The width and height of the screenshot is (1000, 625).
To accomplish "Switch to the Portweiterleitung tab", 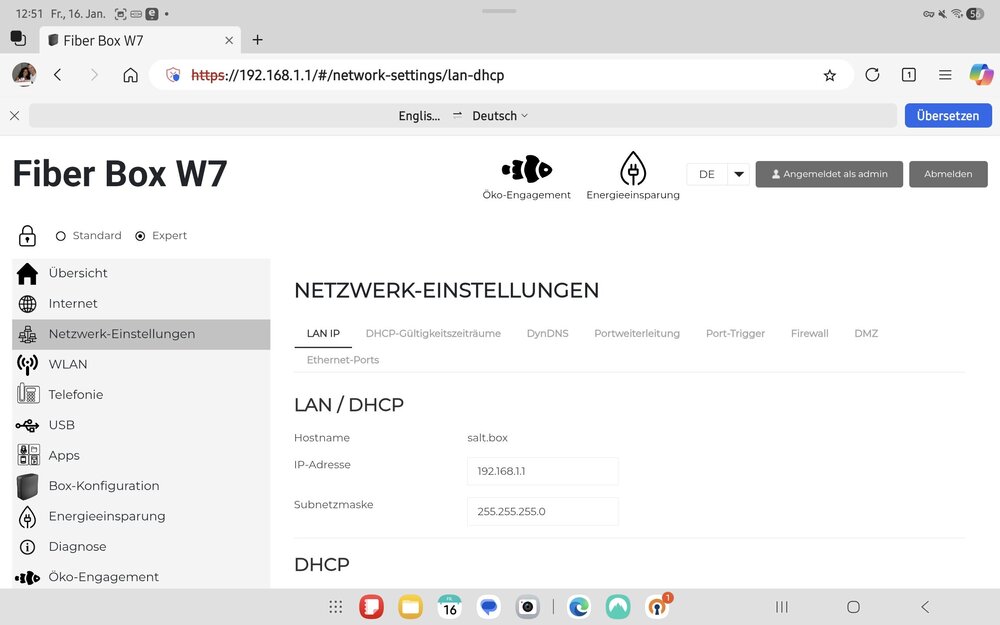I will click(x=636, y=334).
